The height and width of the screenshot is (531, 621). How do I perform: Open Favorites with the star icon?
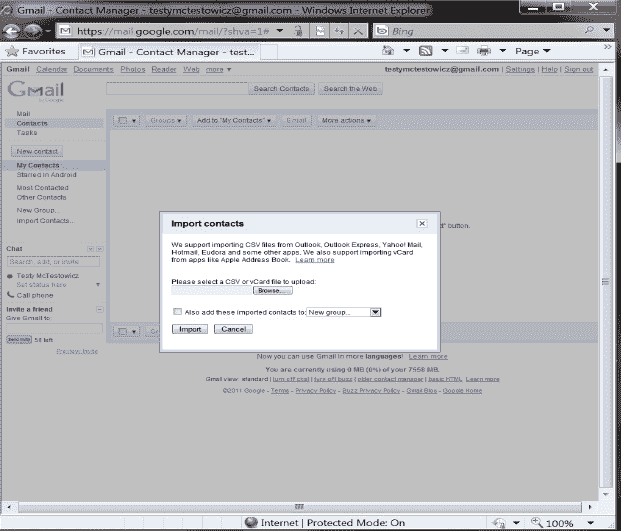tap(12, 51)
